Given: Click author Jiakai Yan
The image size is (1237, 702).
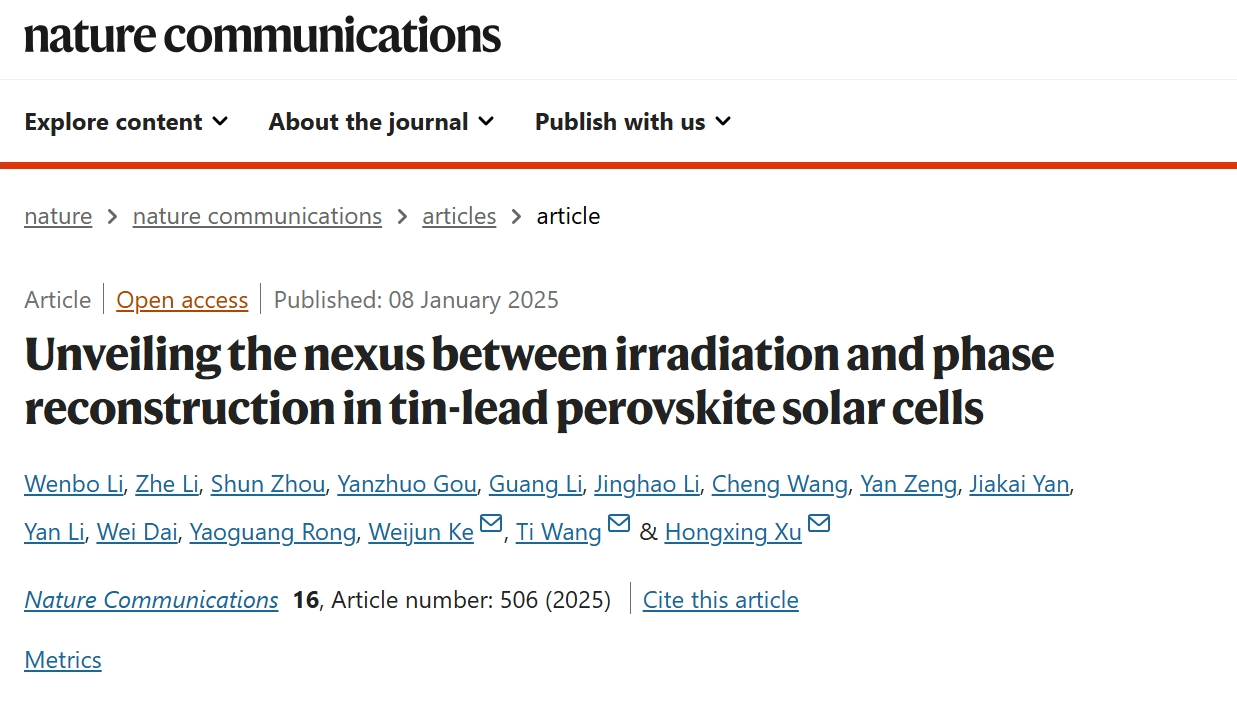Looking at the screenshot, I should click(x=1019, y=484).
